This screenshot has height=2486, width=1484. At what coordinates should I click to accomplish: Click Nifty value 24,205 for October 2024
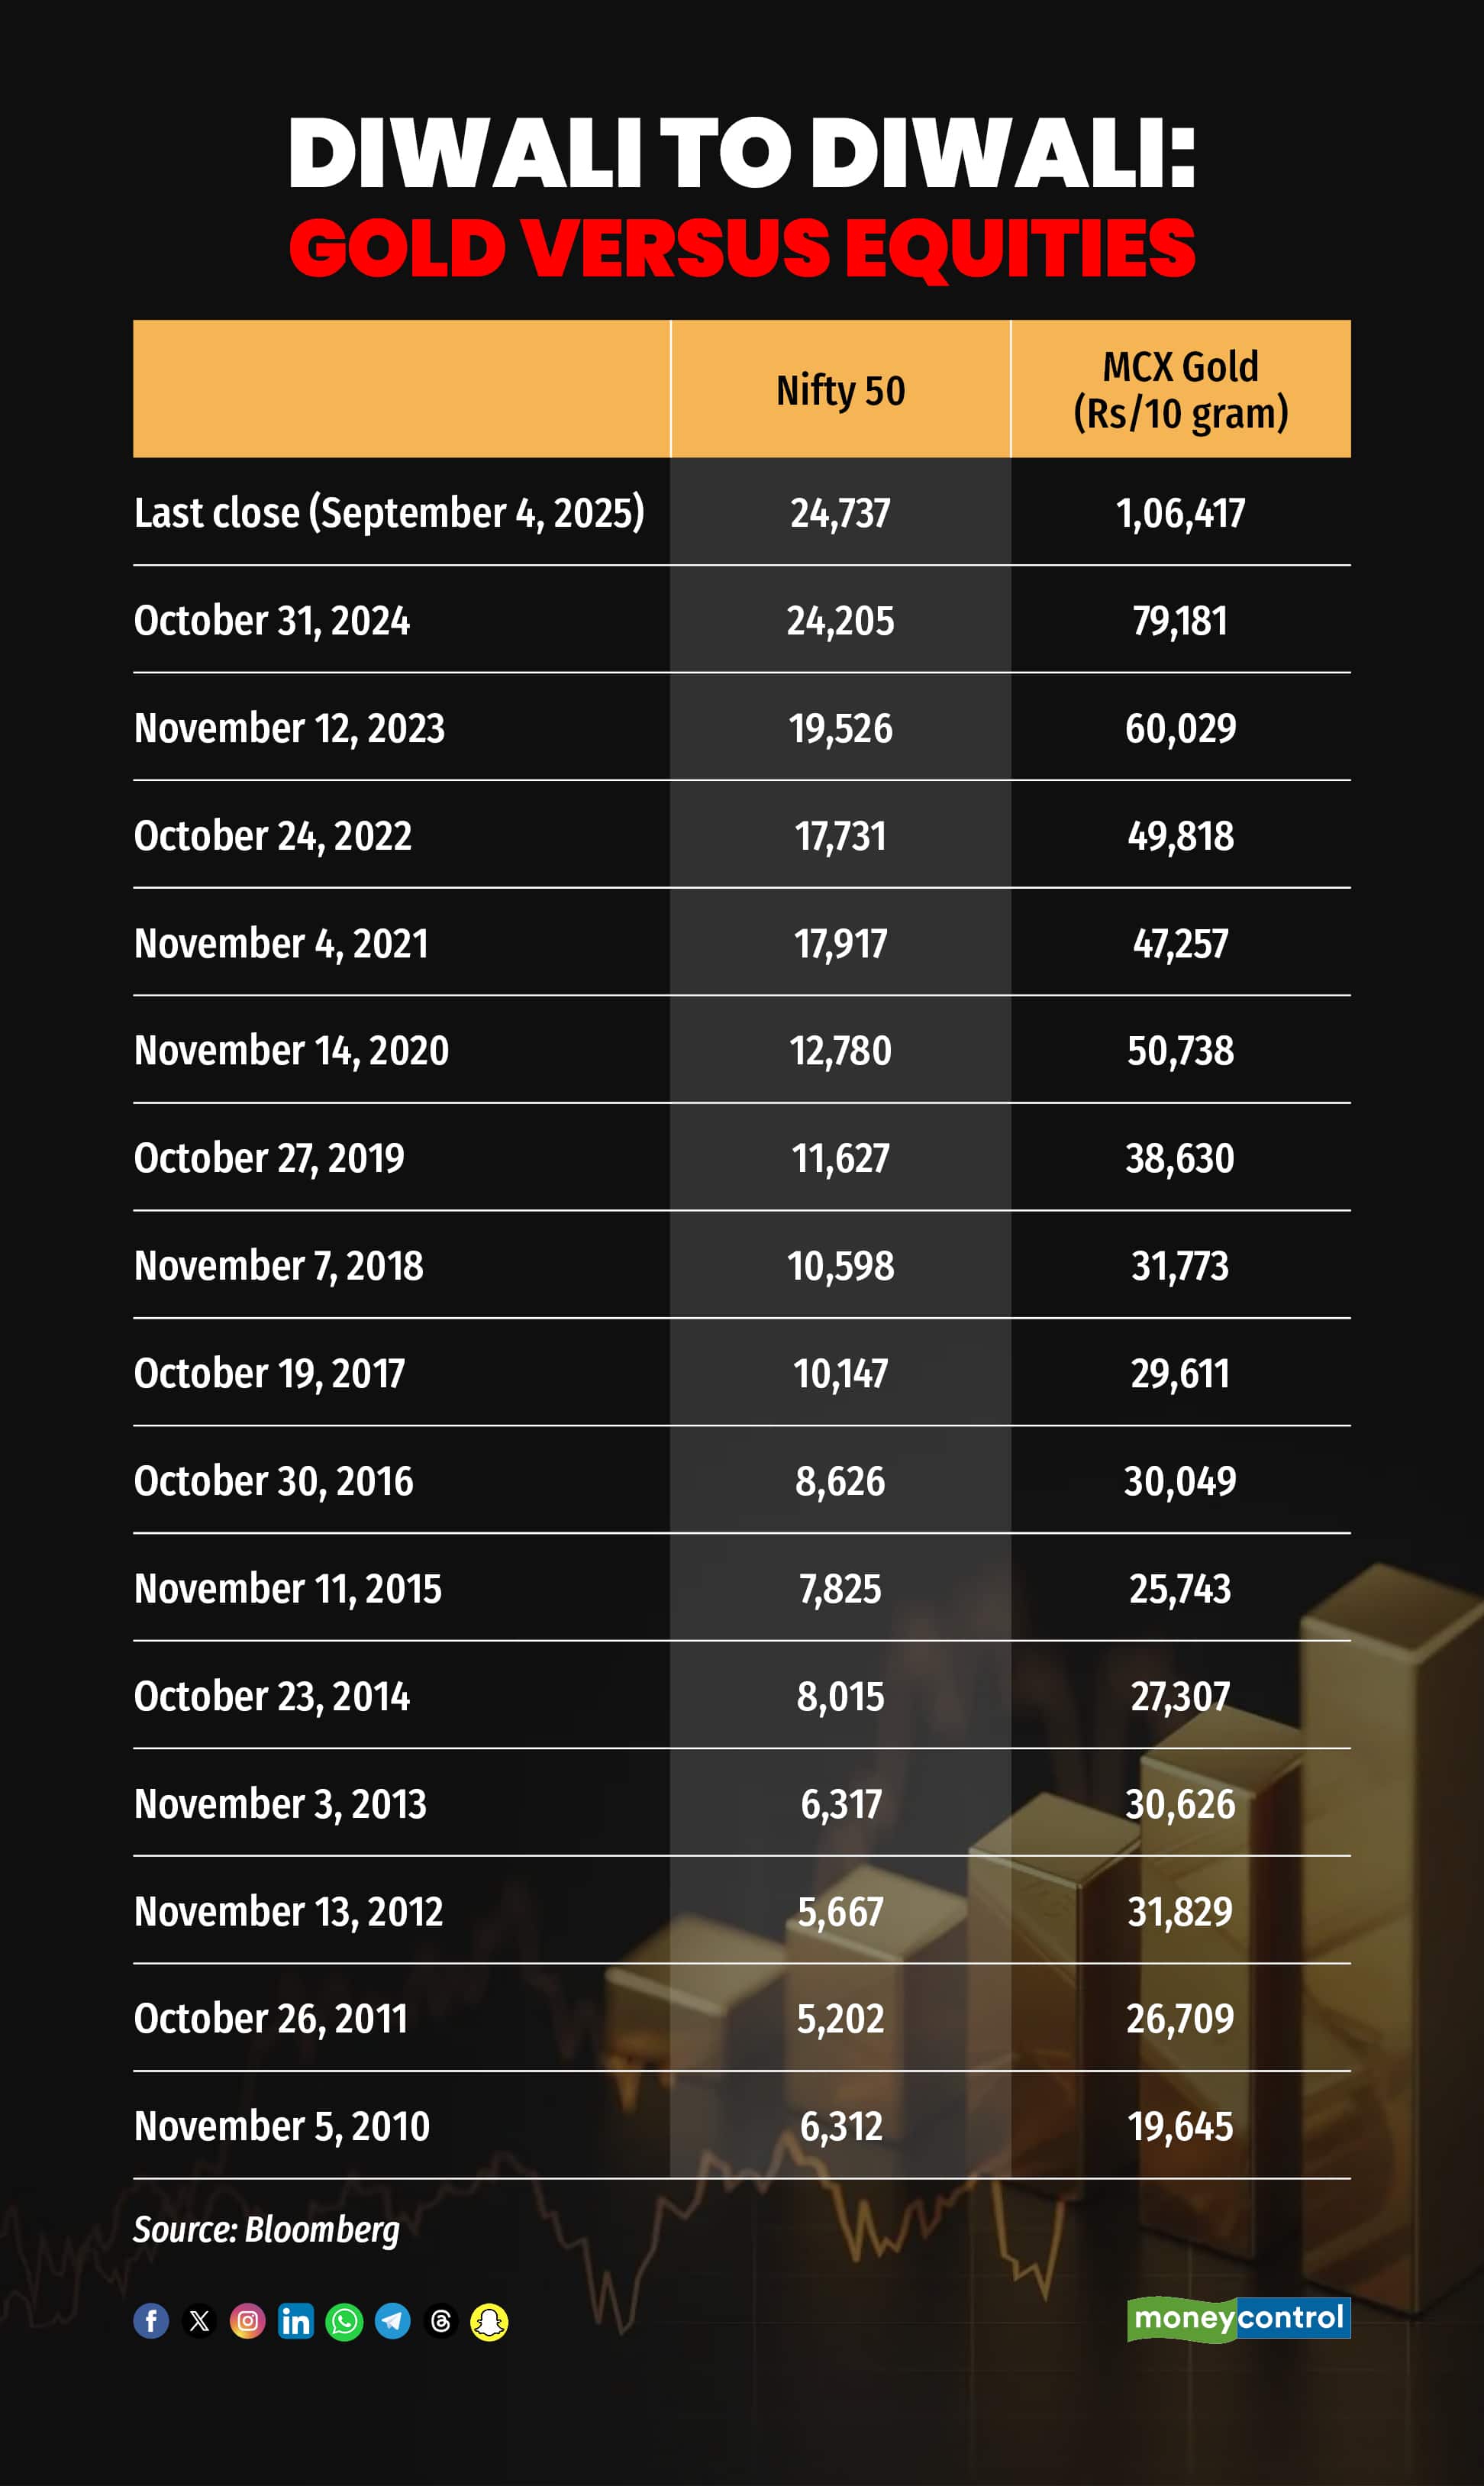(841, 621)
